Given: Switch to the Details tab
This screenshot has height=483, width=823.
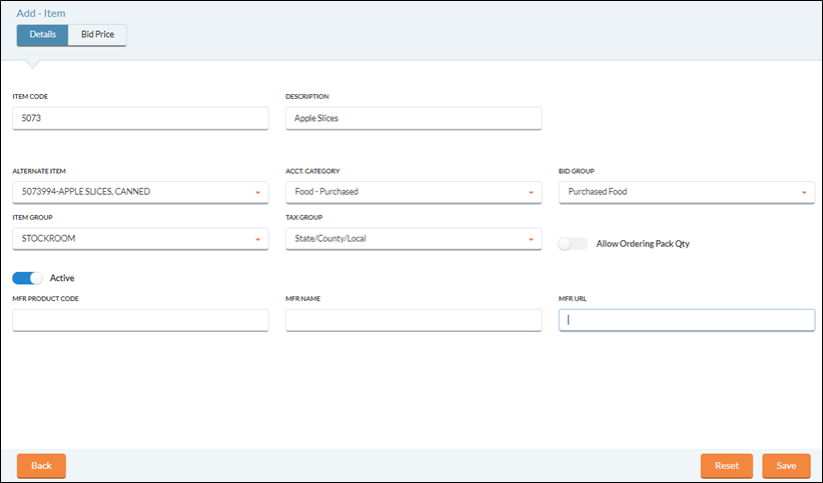Looking at the screenshot, I should tap(43, 35).
